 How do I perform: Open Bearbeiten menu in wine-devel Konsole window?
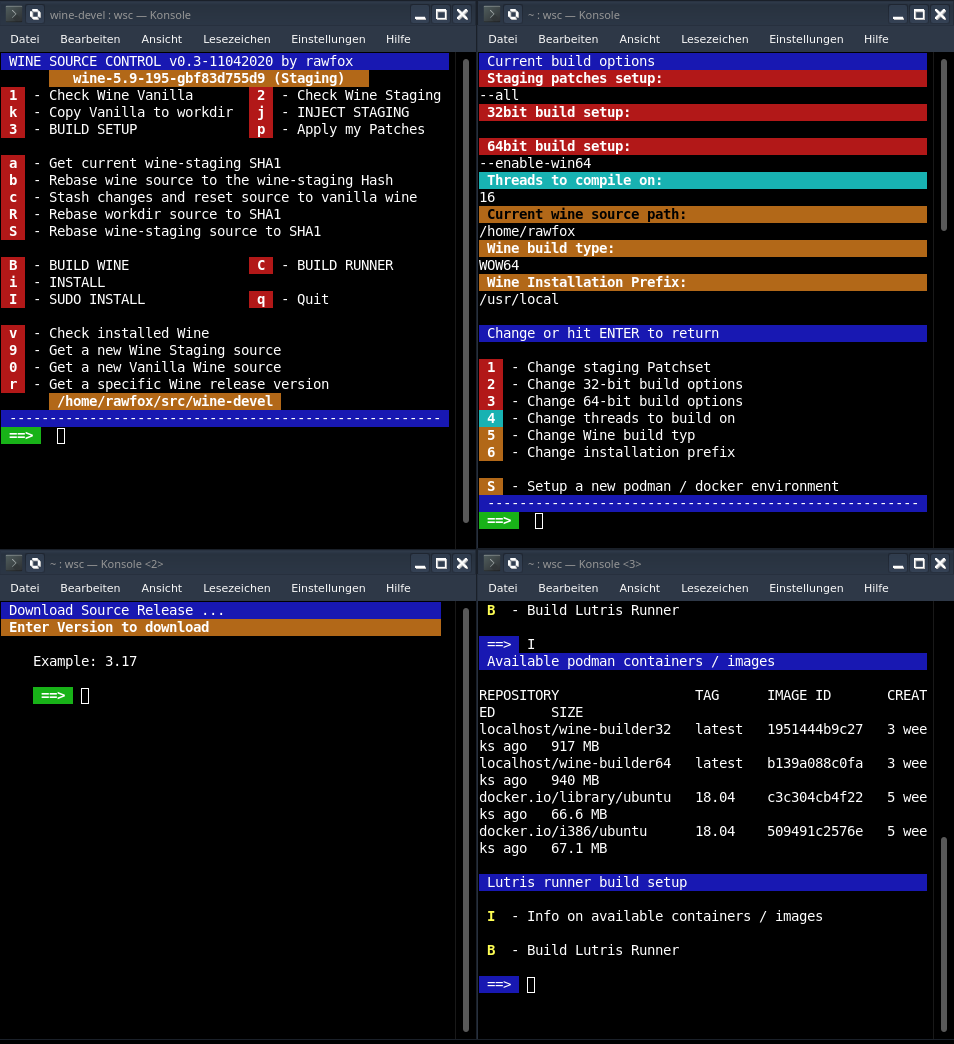pos(90,39)
